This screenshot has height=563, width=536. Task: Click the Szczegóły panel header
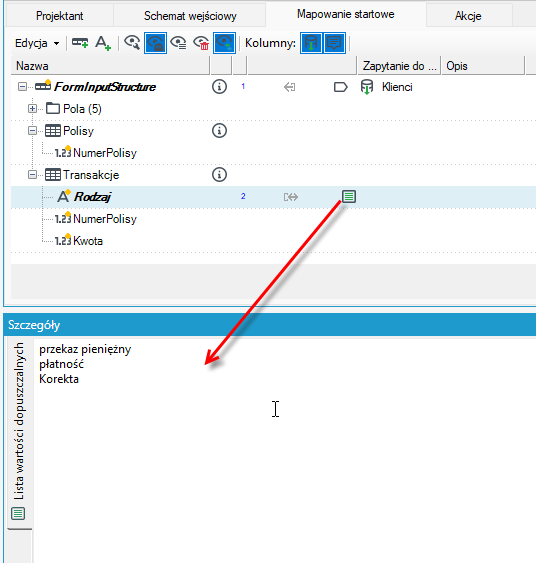(270, 325)
